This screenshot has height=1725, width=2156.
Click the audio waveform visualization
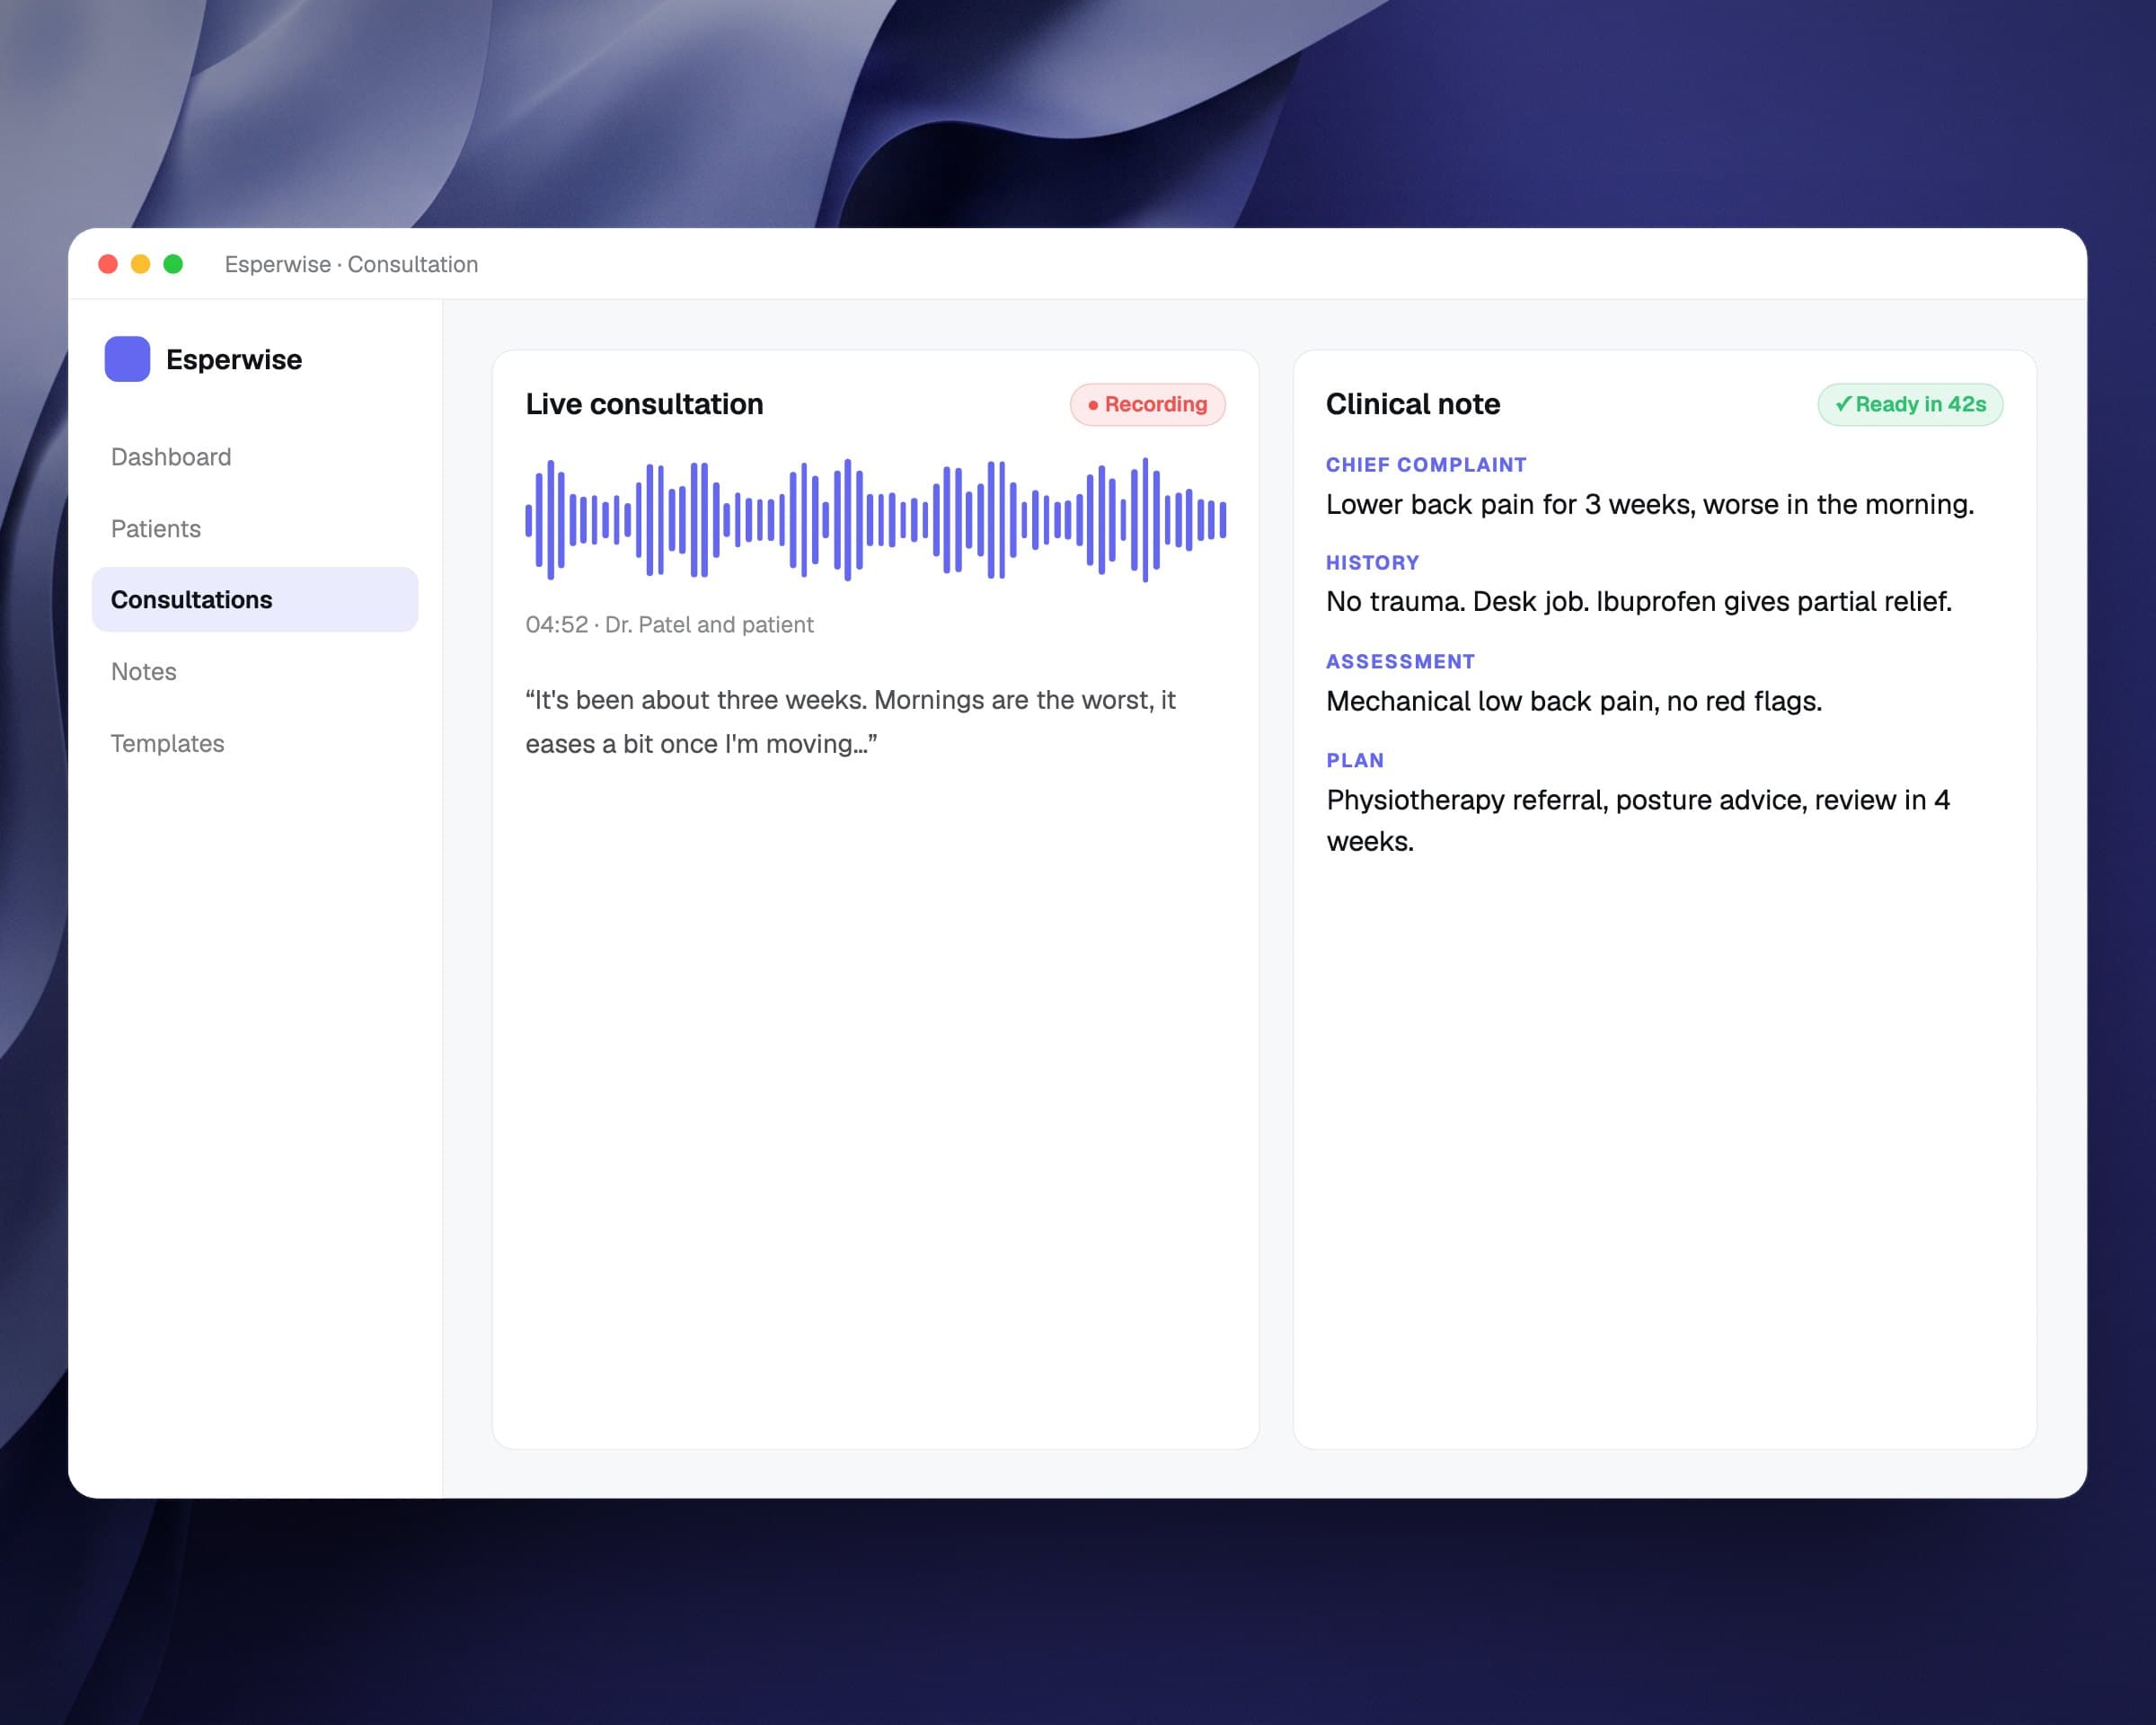coord(876,520)
